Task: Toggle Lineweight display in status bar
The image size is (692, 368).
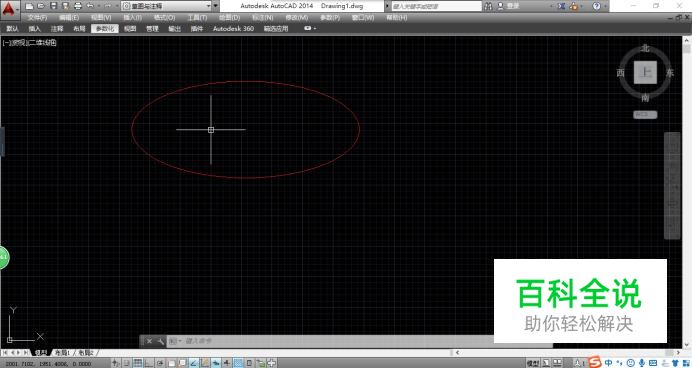Action: pos(227,363)
